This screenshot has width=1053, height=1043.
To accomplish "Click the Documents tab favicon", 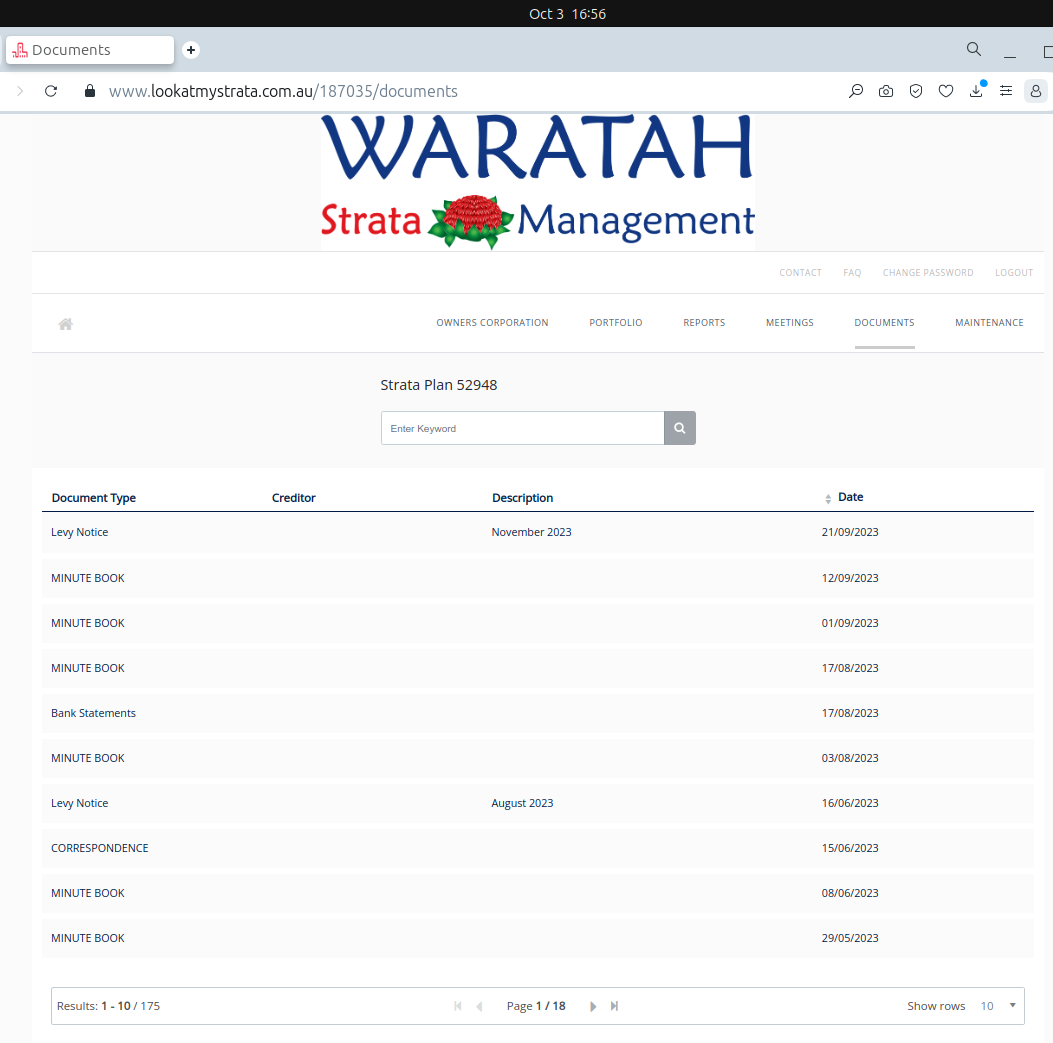I will [x=20, y=50].
